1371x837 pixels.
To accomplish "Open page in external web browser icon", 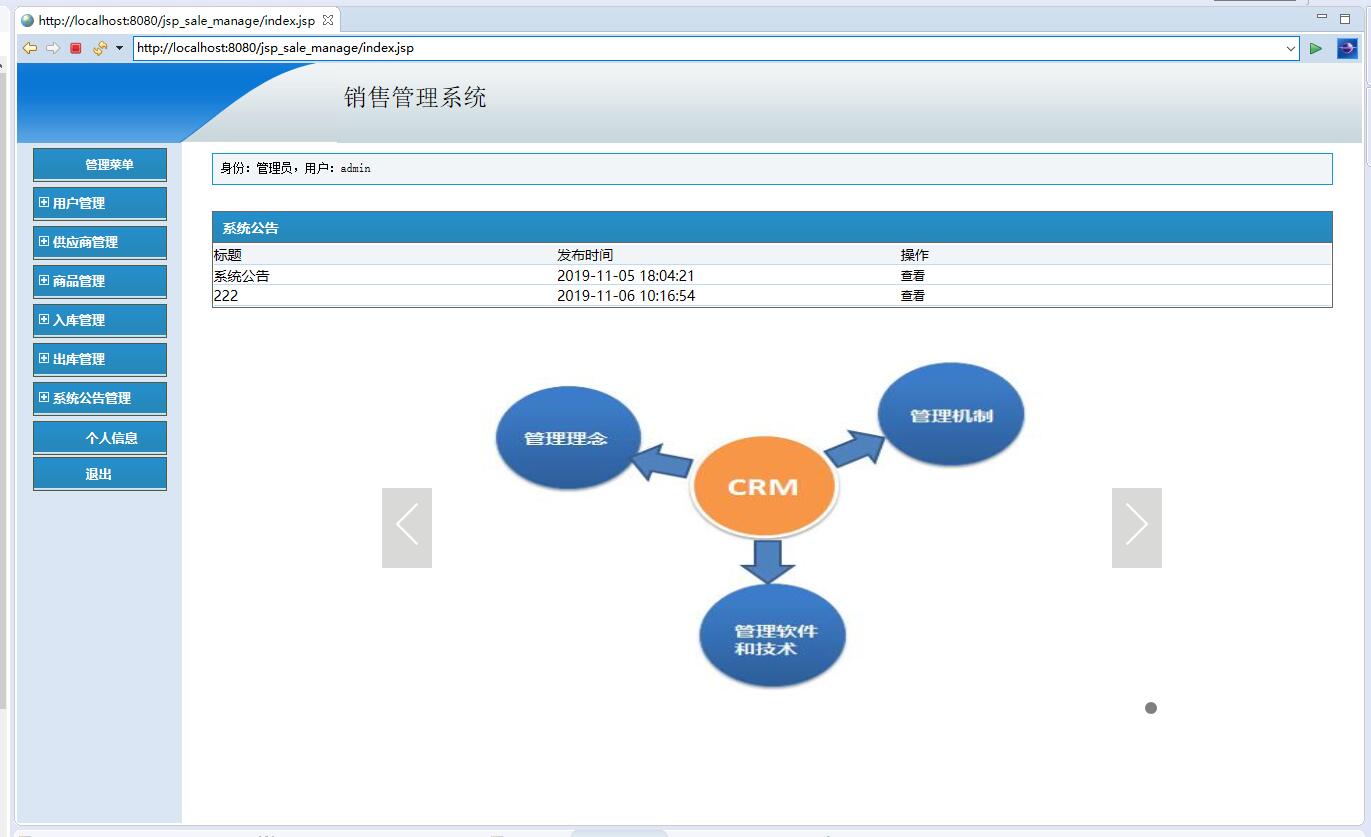I will click(x=1345, y=47).
